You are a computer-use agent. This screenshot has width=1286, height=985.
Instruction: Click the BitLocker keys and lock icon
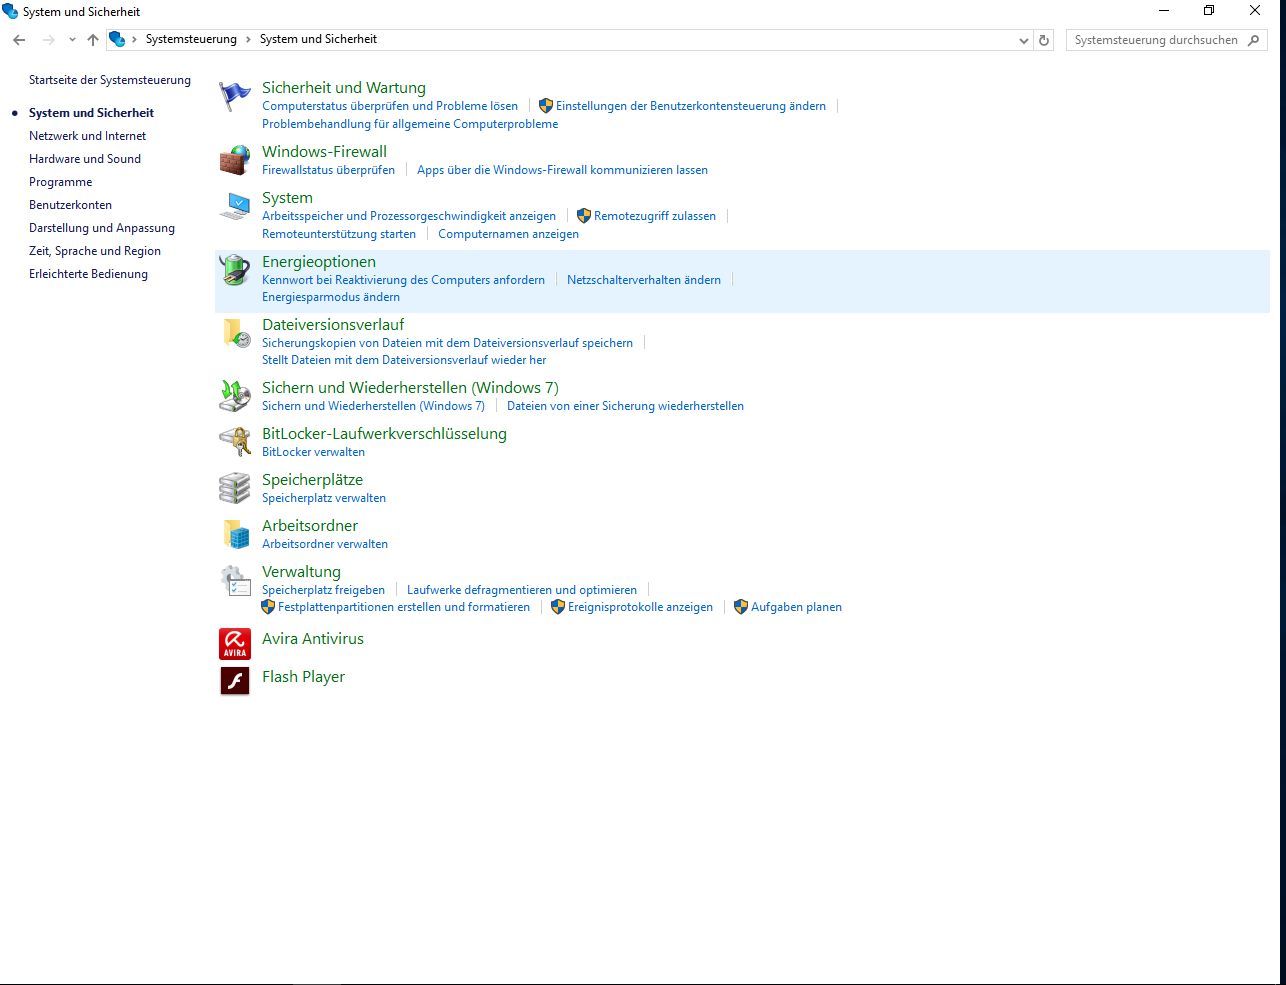[235, 442]
